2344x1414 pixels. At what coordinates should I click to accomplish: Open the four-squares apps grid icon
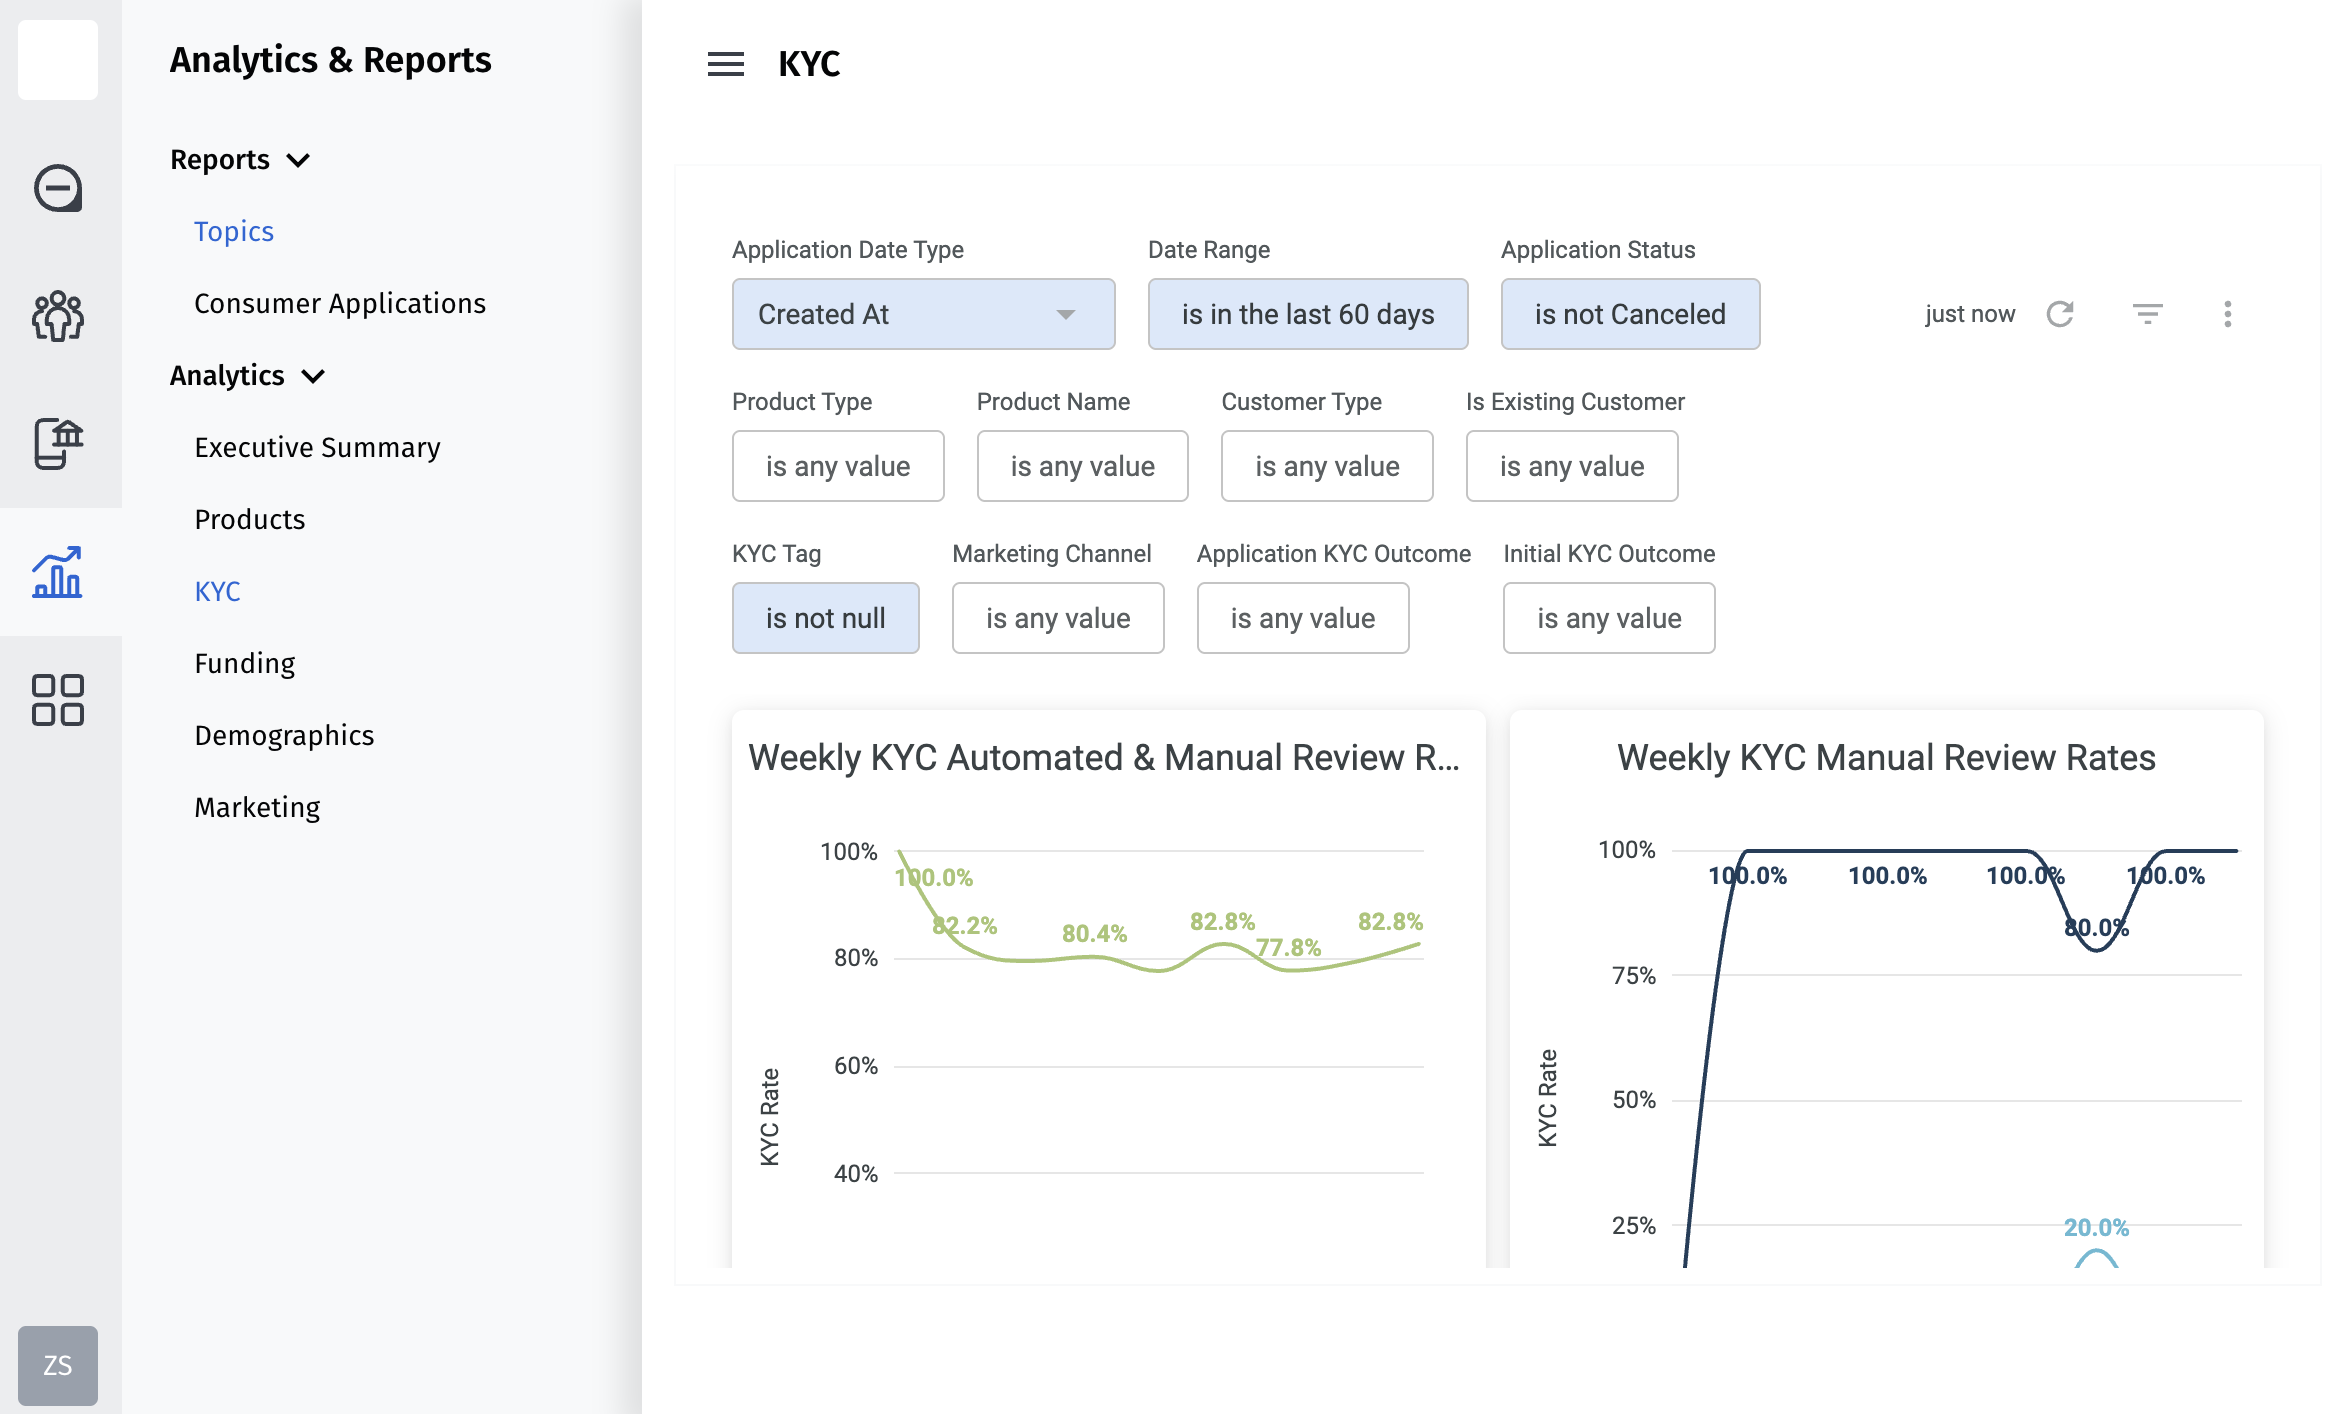tap(58, 699)
